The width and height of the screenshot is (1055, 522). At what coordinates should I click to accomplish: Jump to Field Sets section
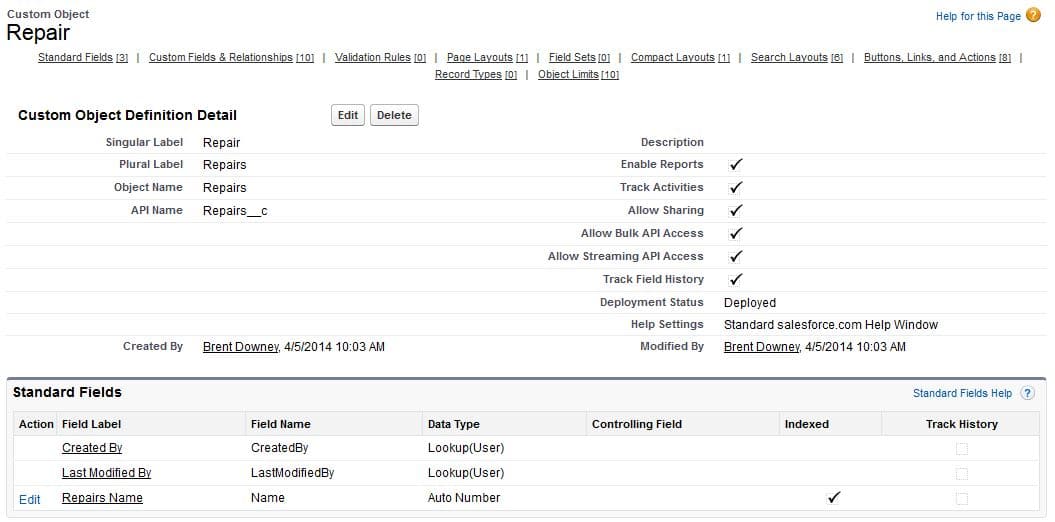tap(572, 58)
